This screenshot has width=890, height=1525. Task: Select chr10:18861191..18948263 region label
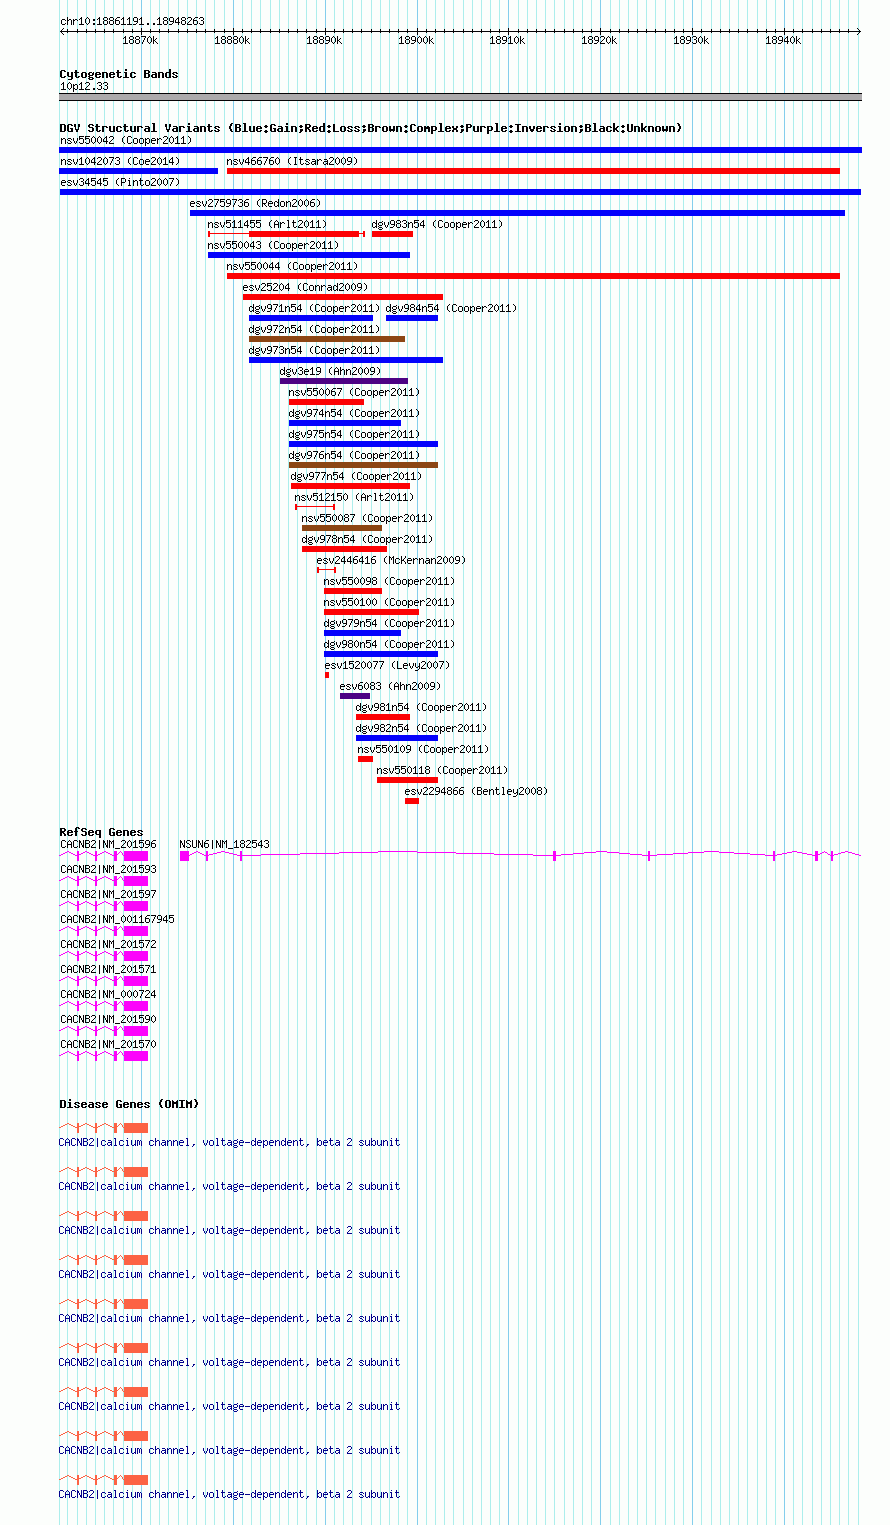(x=132, y=21)
